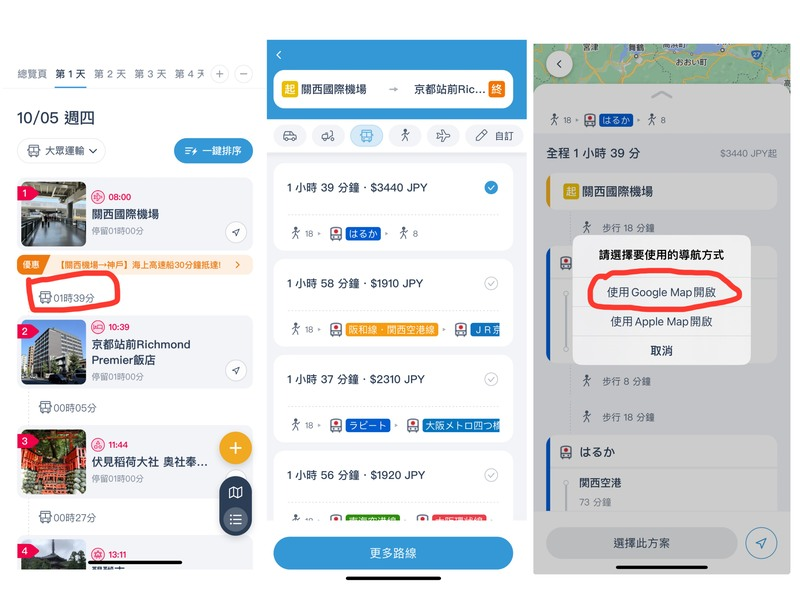Open the map view icon
The width and height of the screenshot is (800, 600).
[x=235, y=492]
